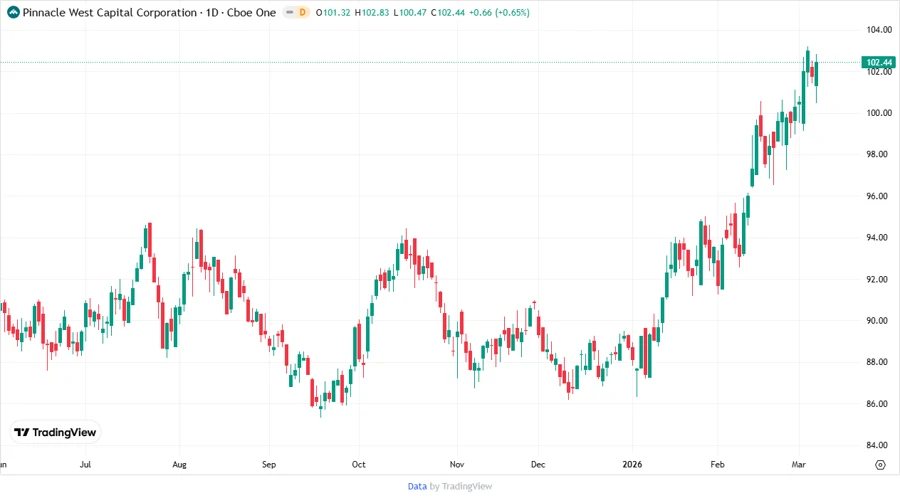Image resolution: width=900 pixels, height=498 pixels.
Task: Click the 'by TradingView' attribution text
Action: click(x=461, y=486)
